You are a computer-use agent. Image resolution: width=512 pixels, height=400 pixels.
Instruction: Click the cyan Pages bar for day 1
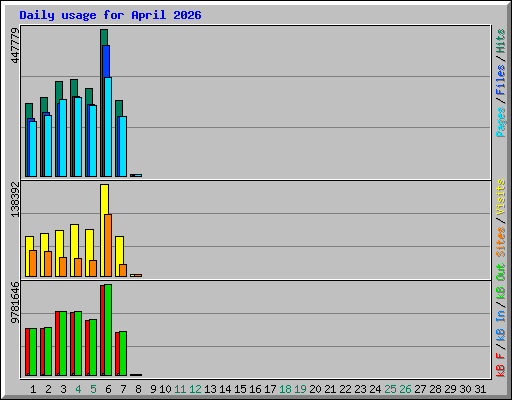(33, 149)
